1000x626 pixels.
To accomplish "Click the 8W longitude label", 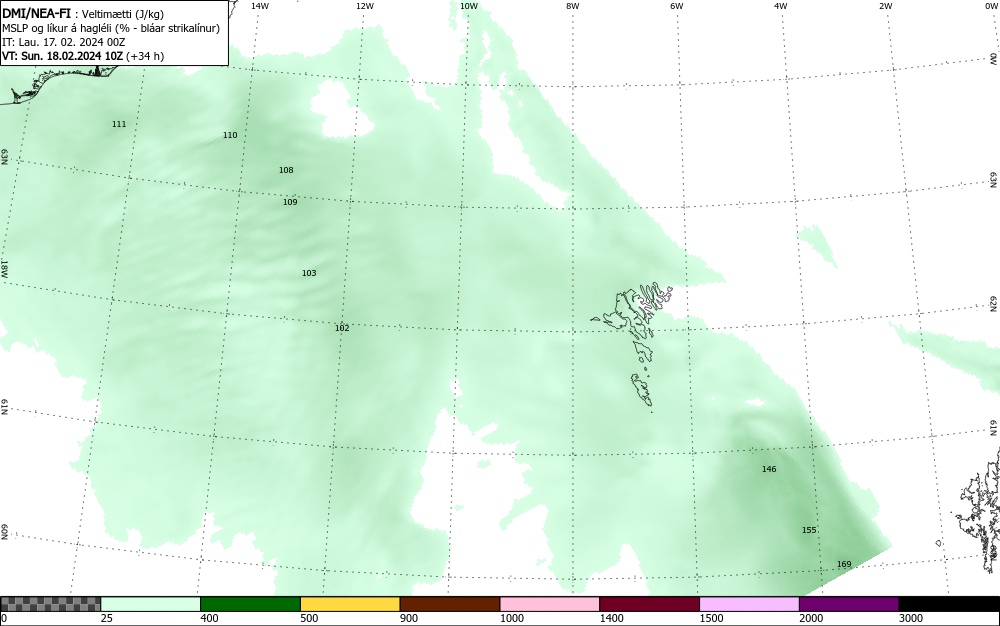I will pos(573,6).
